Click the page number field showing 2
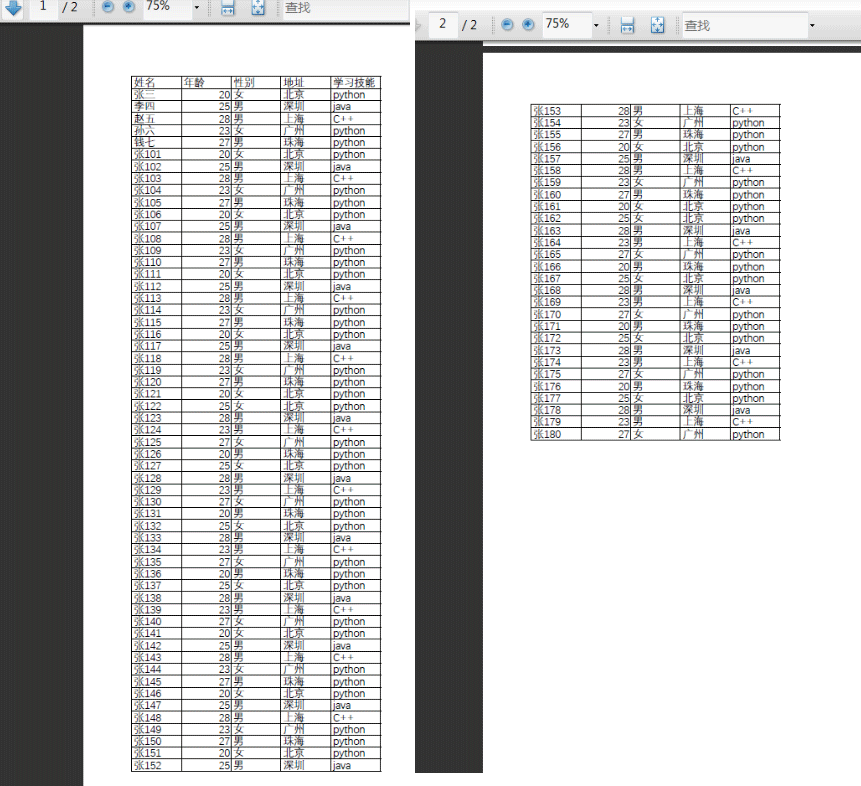The height and width of the screenshot is (786, 861). 443,24
